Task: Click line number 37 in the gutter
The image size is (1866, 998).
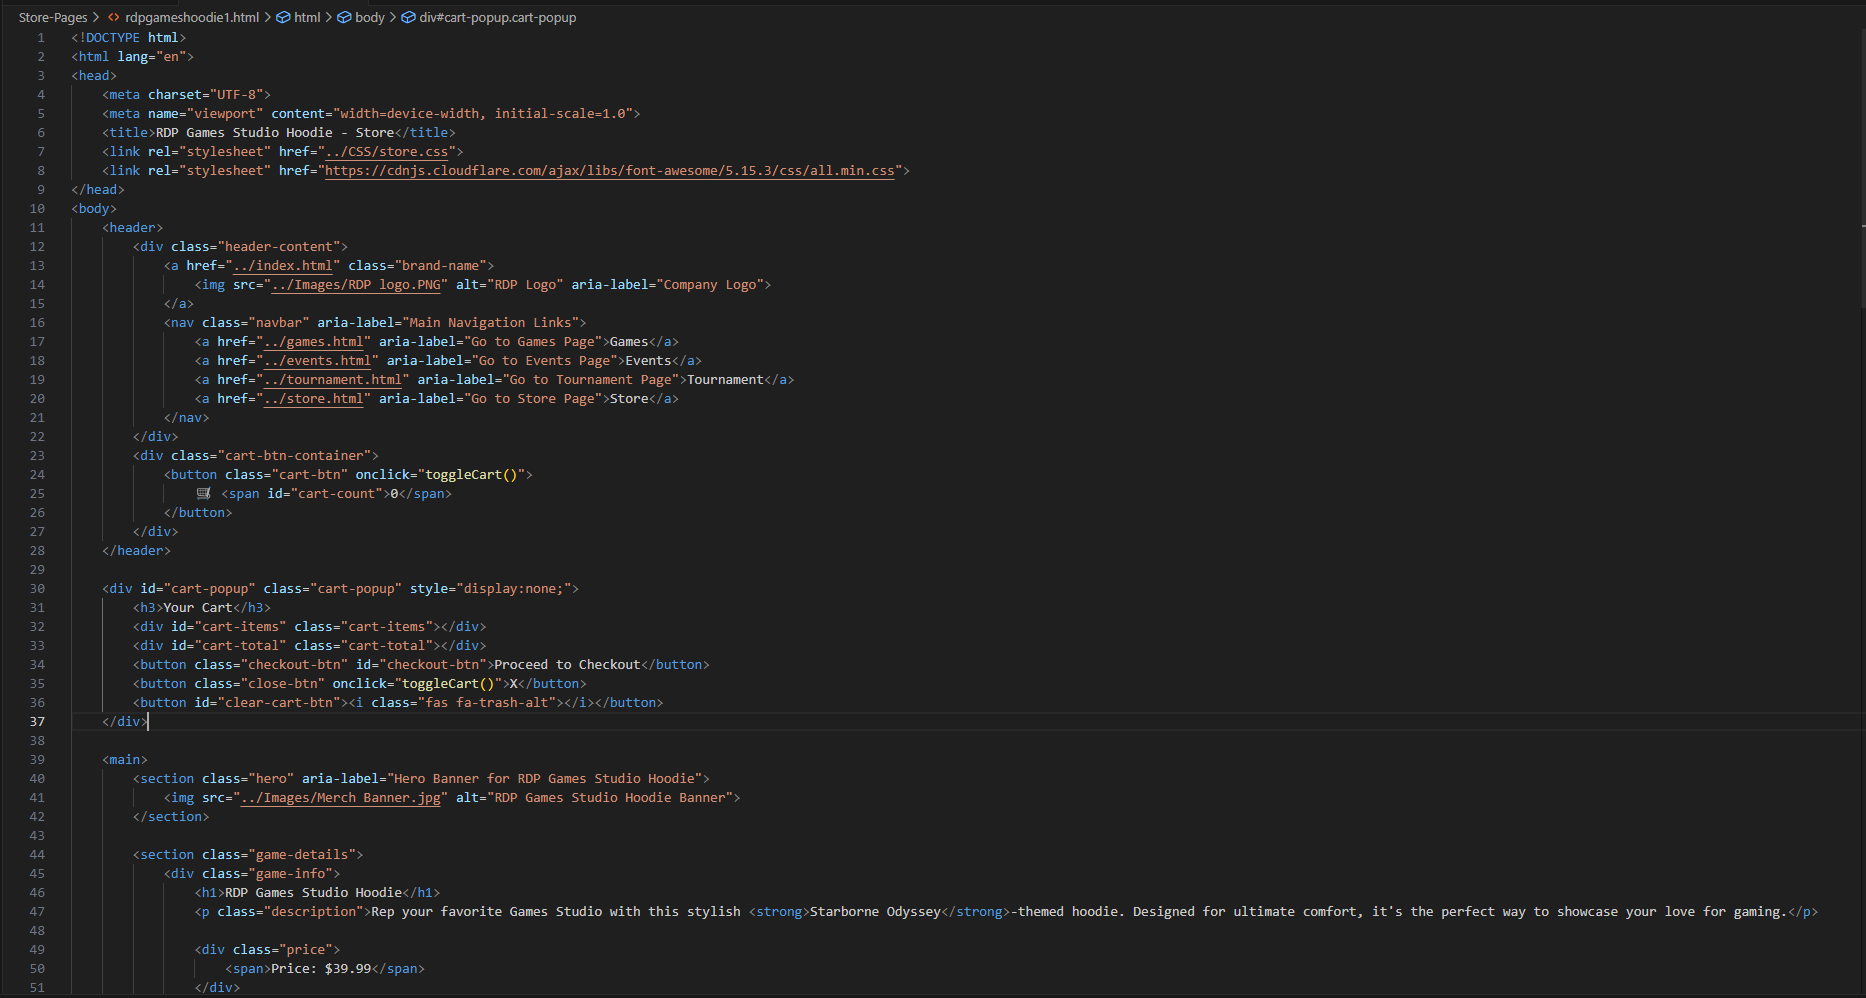Action: tap(37, 721)
